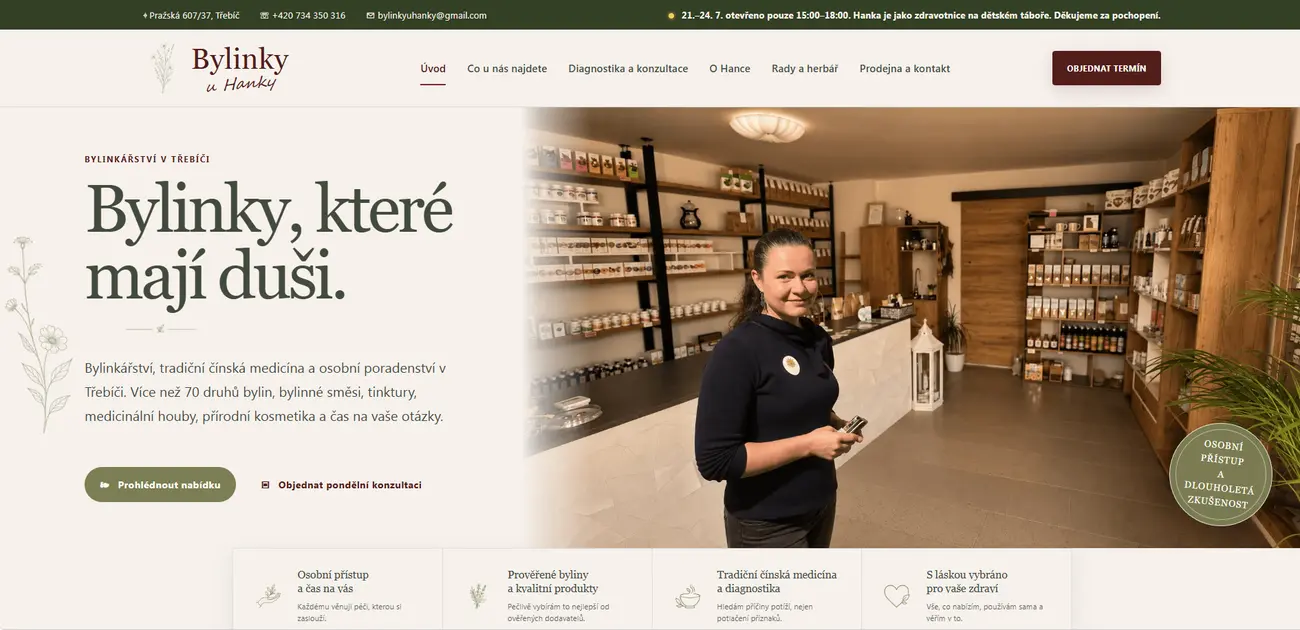This screenshot has height=630, width=1300.
Task: Open the O Hance page
Action: 730,69
